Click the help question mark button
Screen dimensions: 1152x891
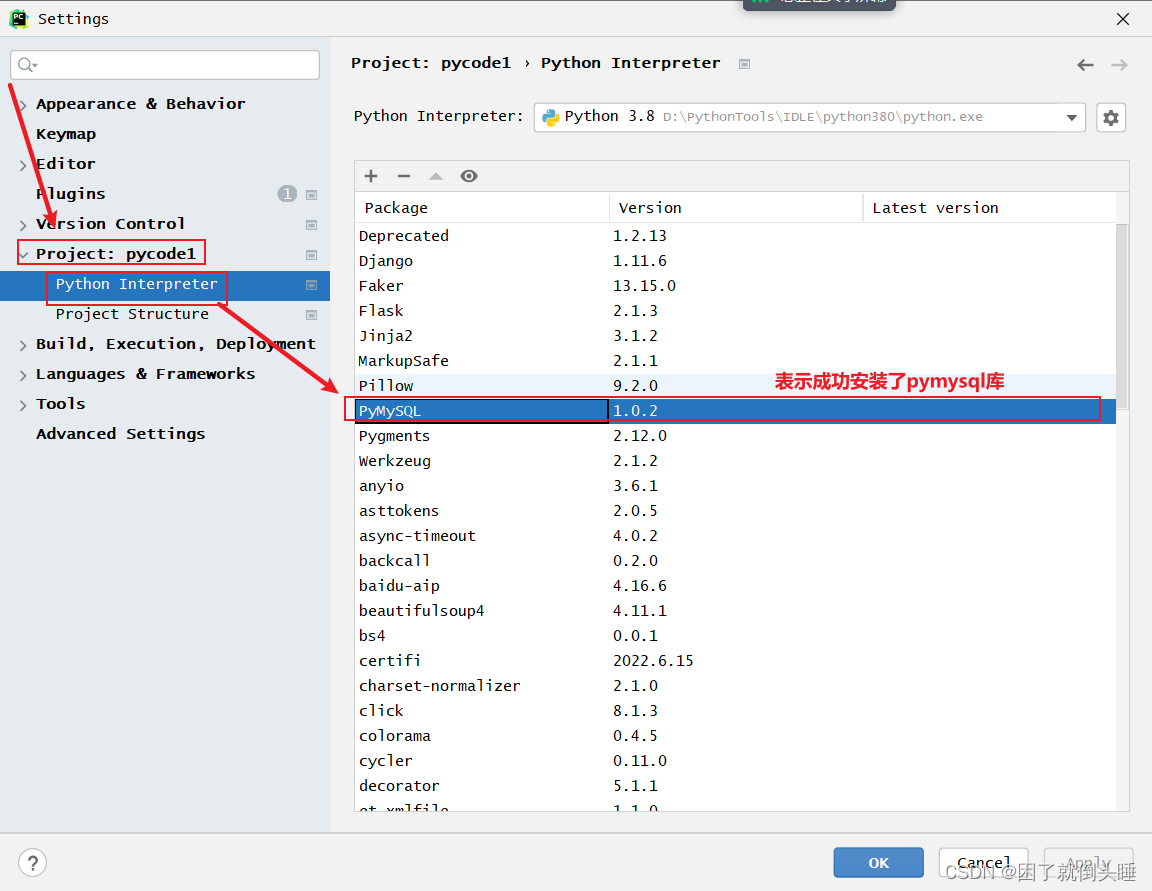coord(32,862)
